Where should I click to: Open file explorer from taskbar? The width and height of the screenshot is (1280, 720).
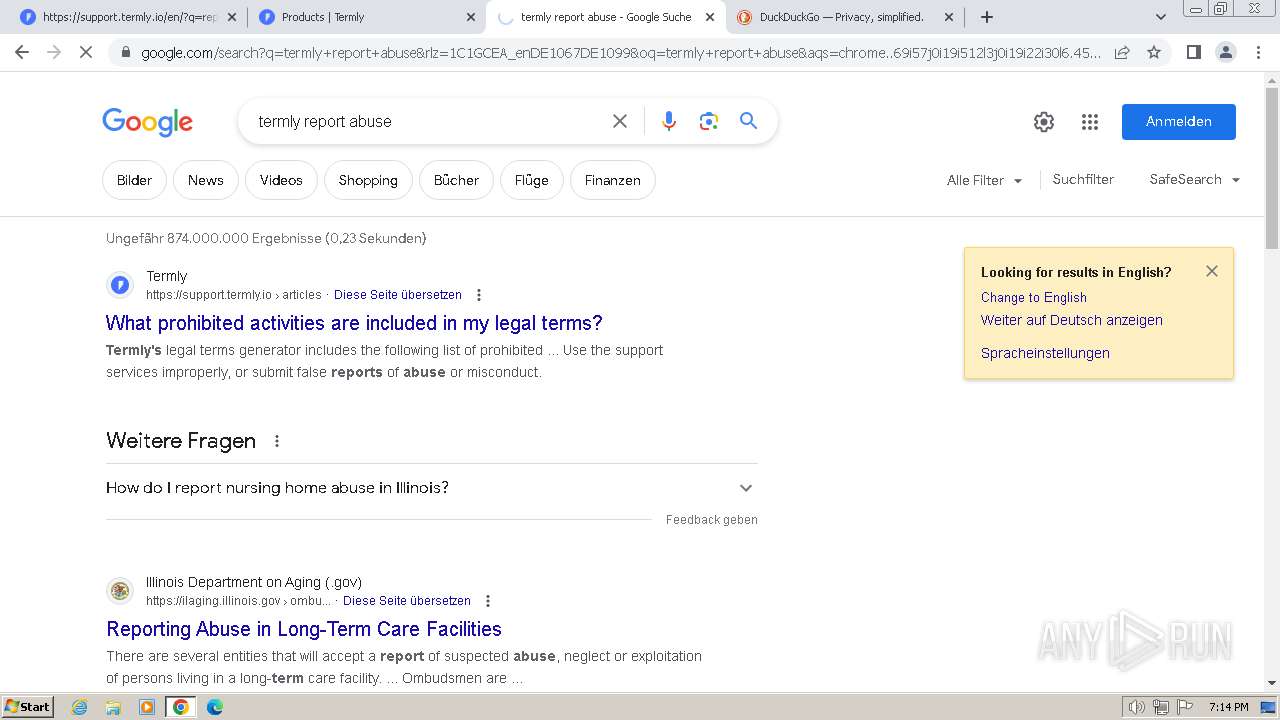tap(113, 707)
